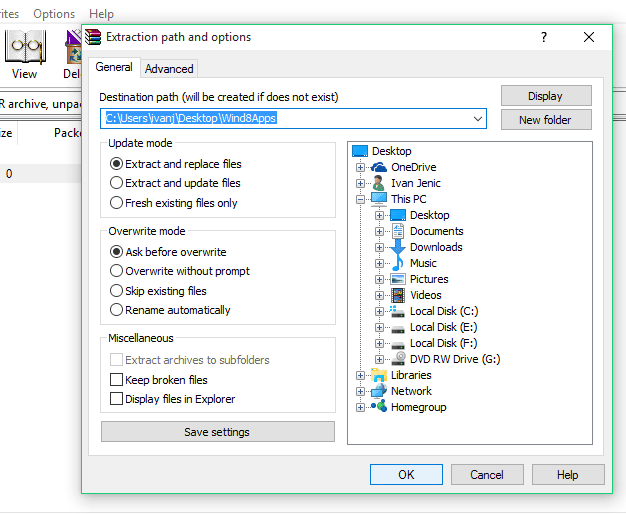626x514 pixels.
Task: Tick Display files in Explorer checkbox
Action: coord(116,399)
